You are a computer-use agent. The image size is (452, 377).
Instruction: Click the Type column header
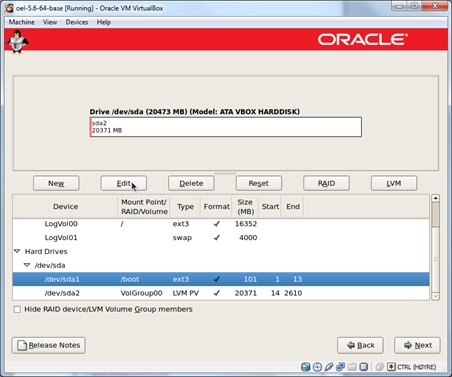185,207
